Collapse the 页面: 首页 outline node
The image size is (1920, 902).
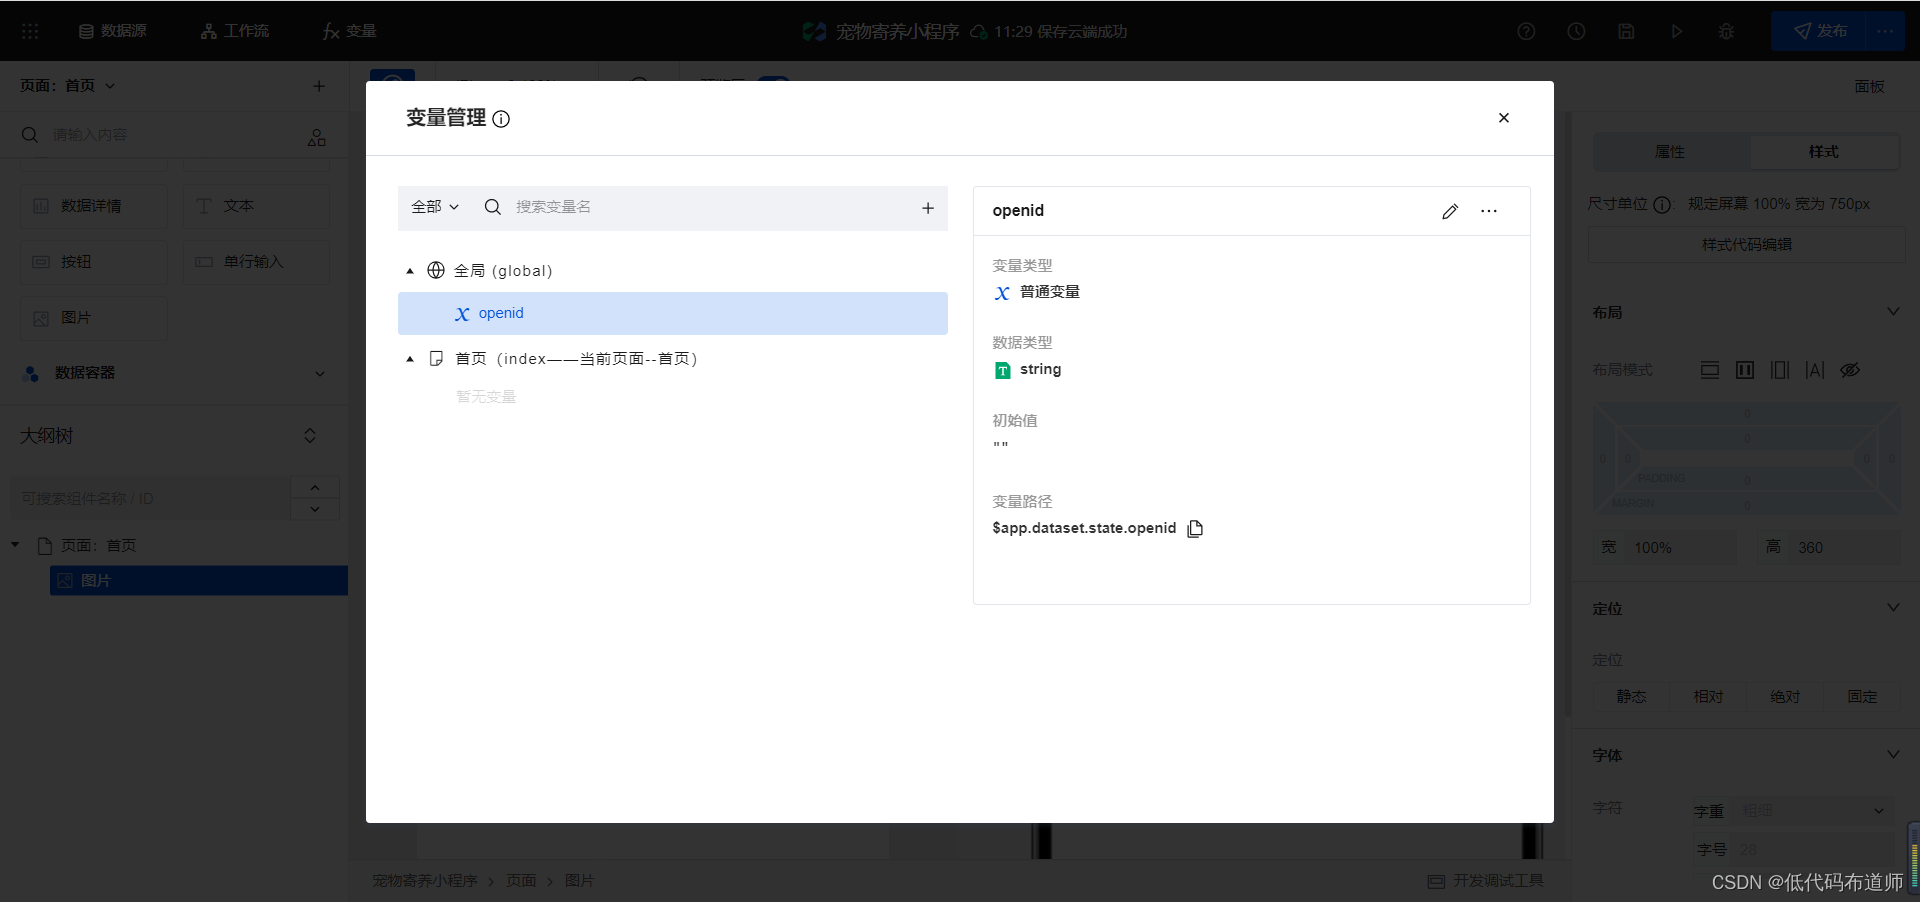[x=15, y=545]
